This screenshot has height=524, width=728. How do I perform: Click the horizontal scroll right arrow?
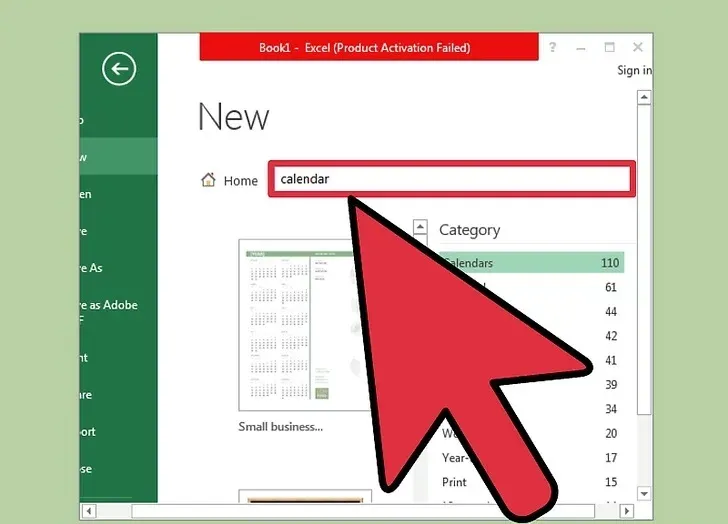[x=627, y=511]
